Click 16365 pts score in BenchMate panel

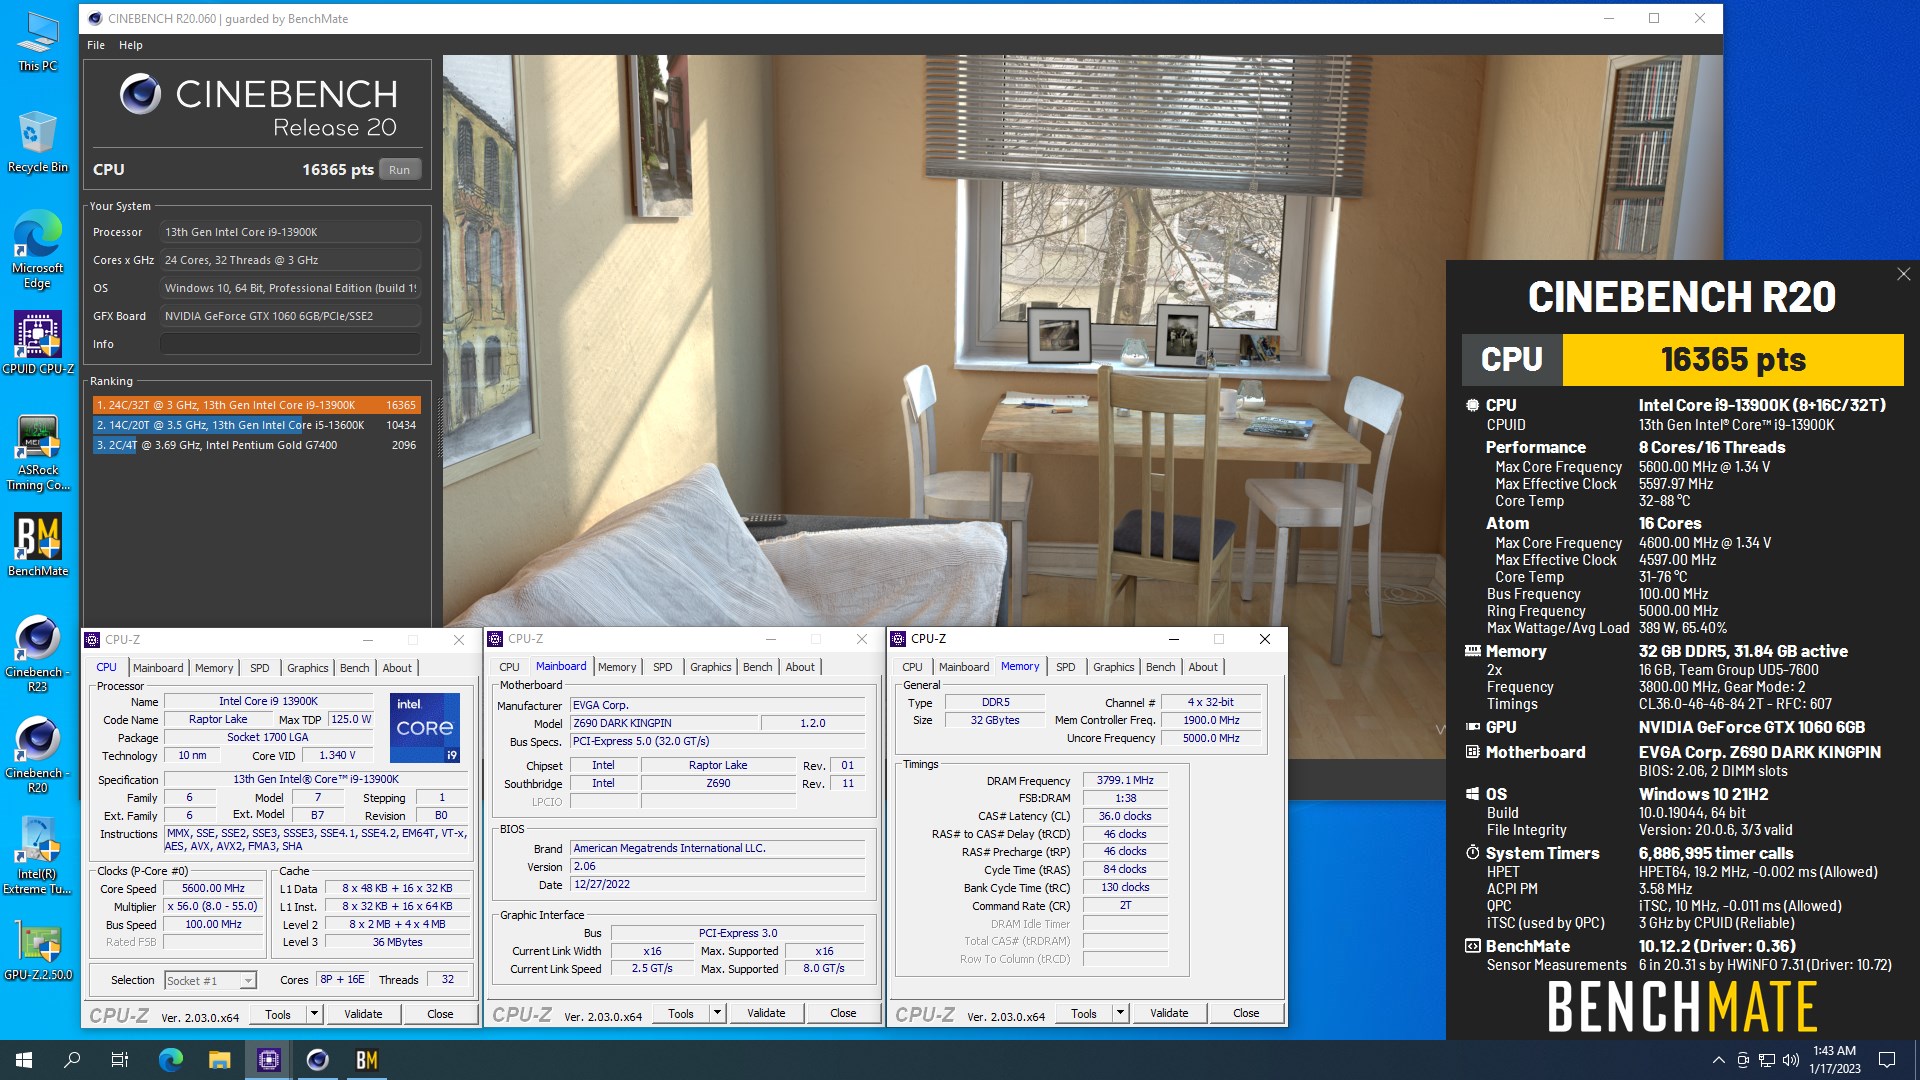(x=1733, y=360)
